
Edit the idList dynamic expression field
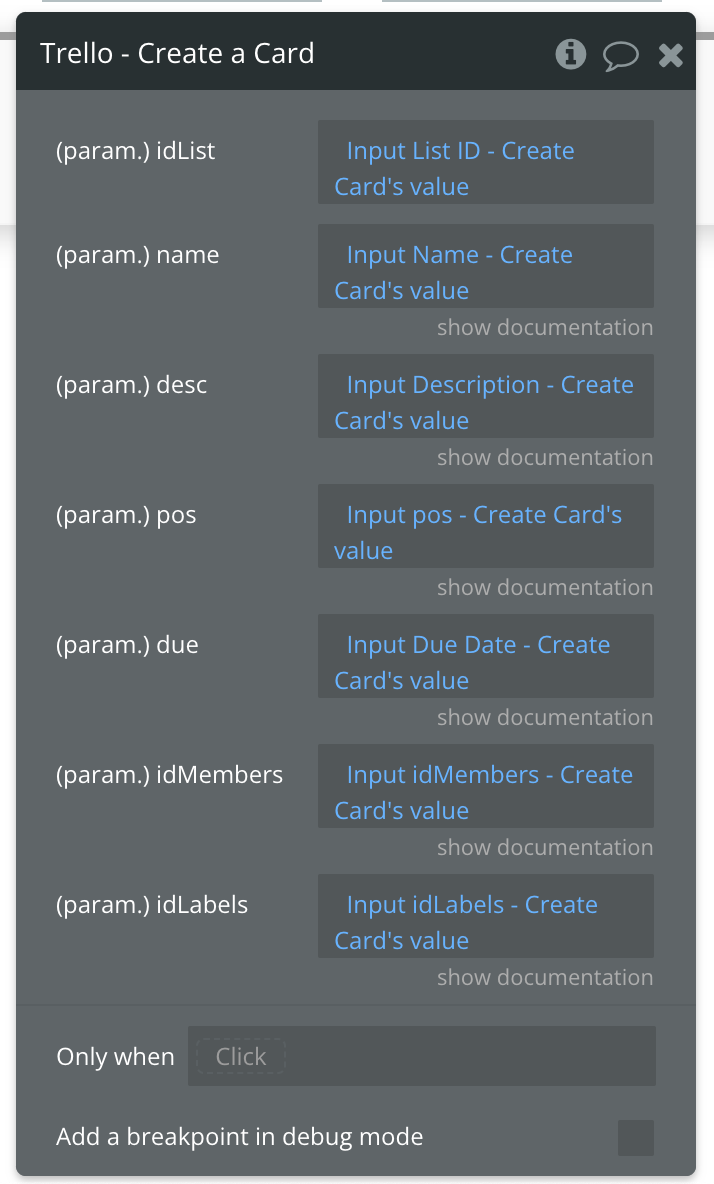click(x=485, y=162)
